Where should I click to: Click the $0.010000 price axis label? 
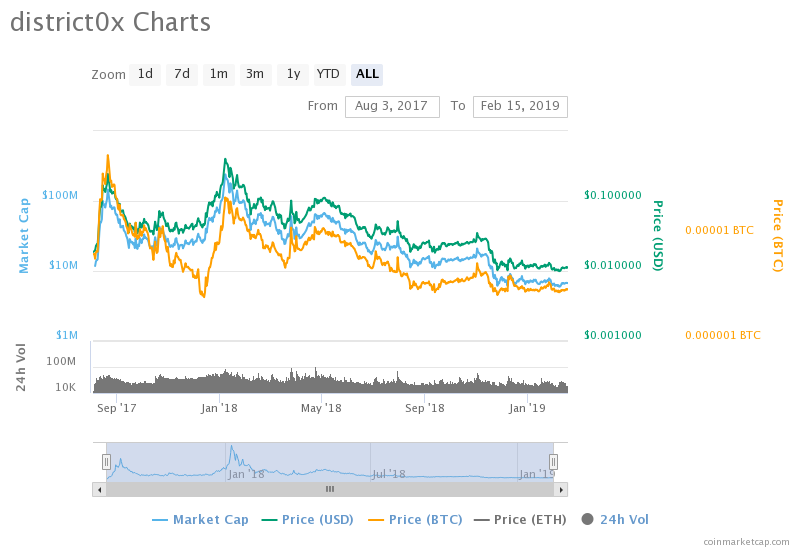(612, 265)
